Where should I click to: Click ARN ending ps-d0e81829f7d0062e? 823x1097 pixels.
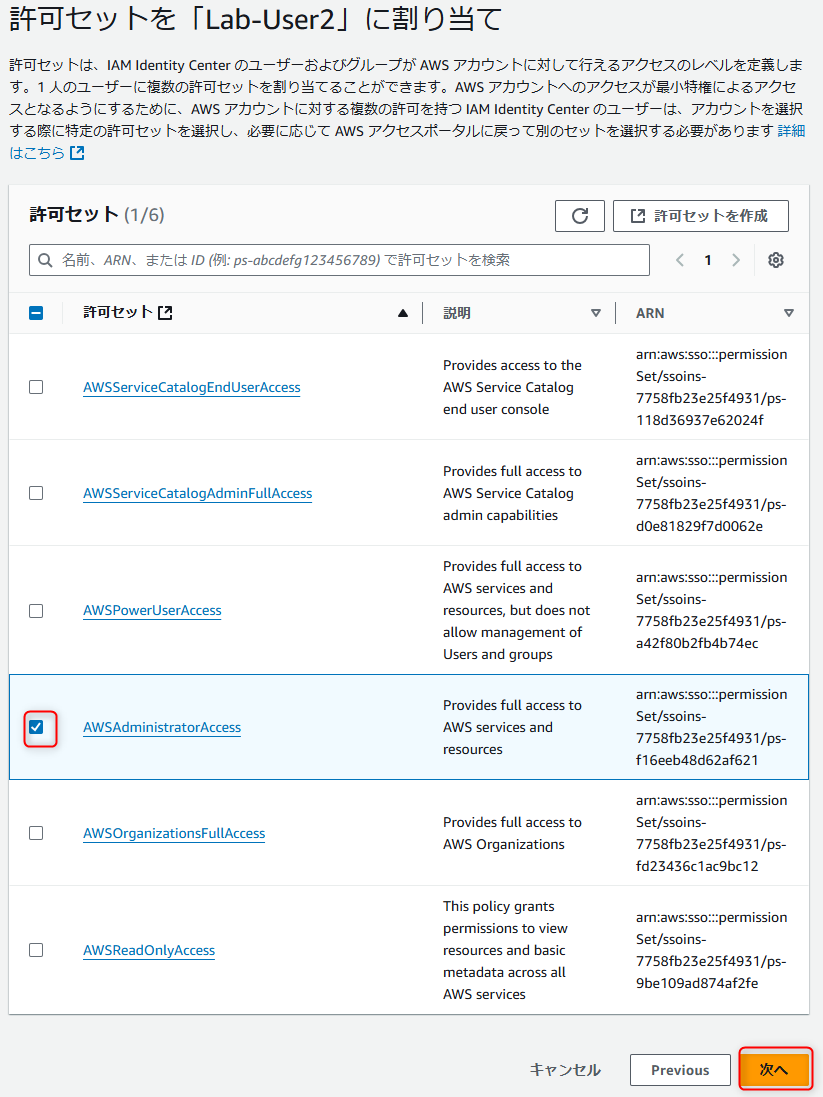[711, 493]
